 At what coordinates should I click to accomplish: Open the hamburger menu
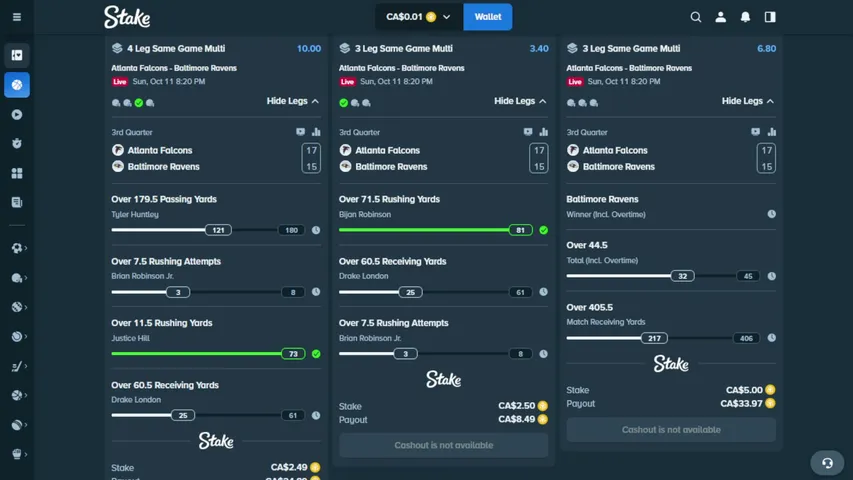(x=17, y=17)
